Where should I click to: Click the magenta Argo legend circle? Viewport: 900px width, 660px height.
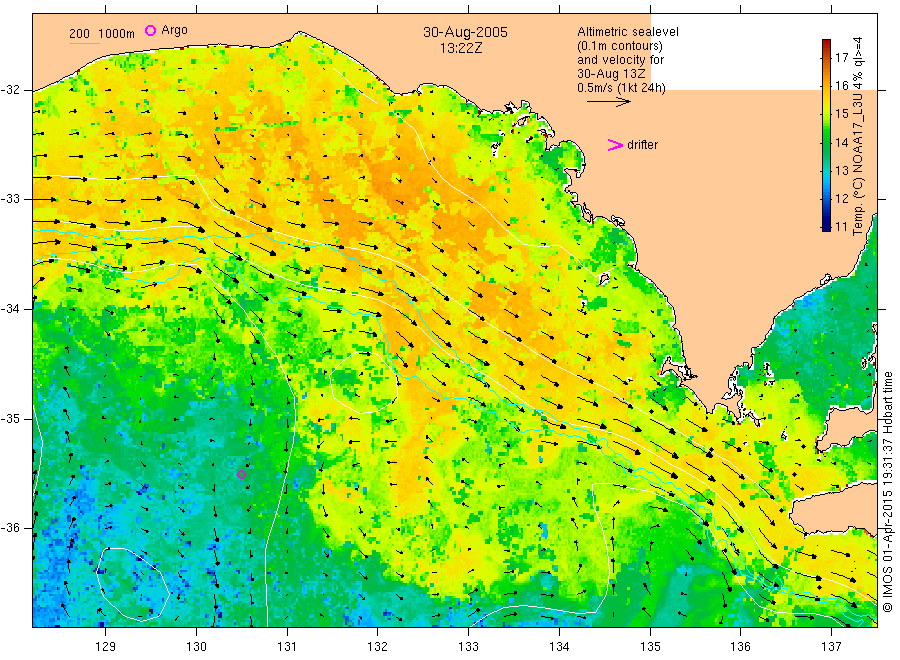point(150,30)
